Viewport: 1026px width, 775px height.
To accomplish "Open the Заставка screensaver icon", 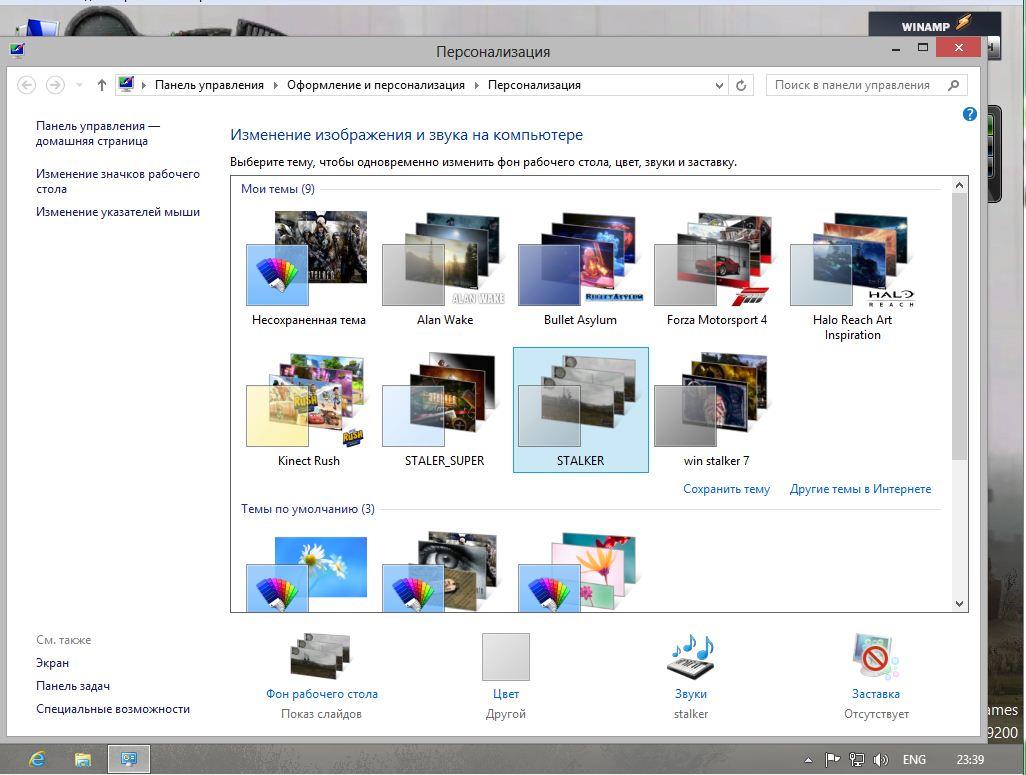I will click(876, 657).
